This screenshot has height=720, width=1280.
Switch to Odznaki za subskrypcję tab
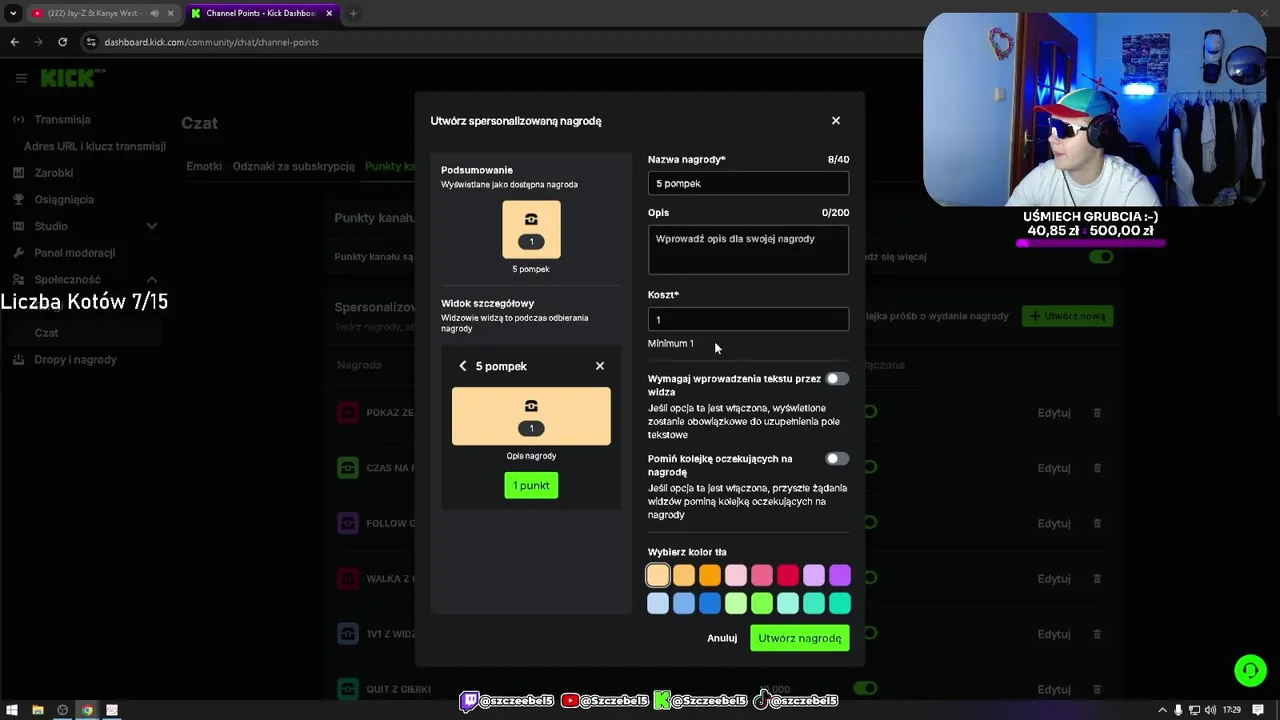point(294,166)
